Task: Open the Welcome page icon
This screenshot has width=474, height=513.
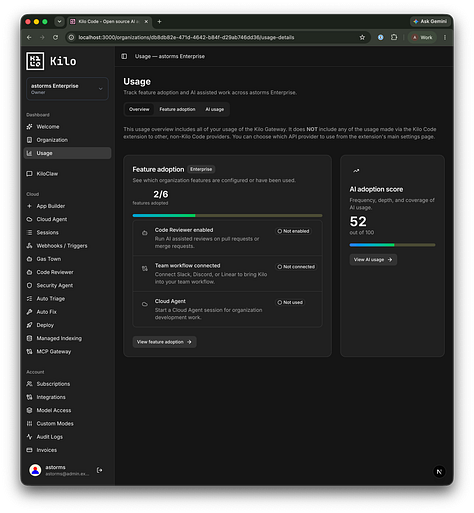Action: point(29,127)
